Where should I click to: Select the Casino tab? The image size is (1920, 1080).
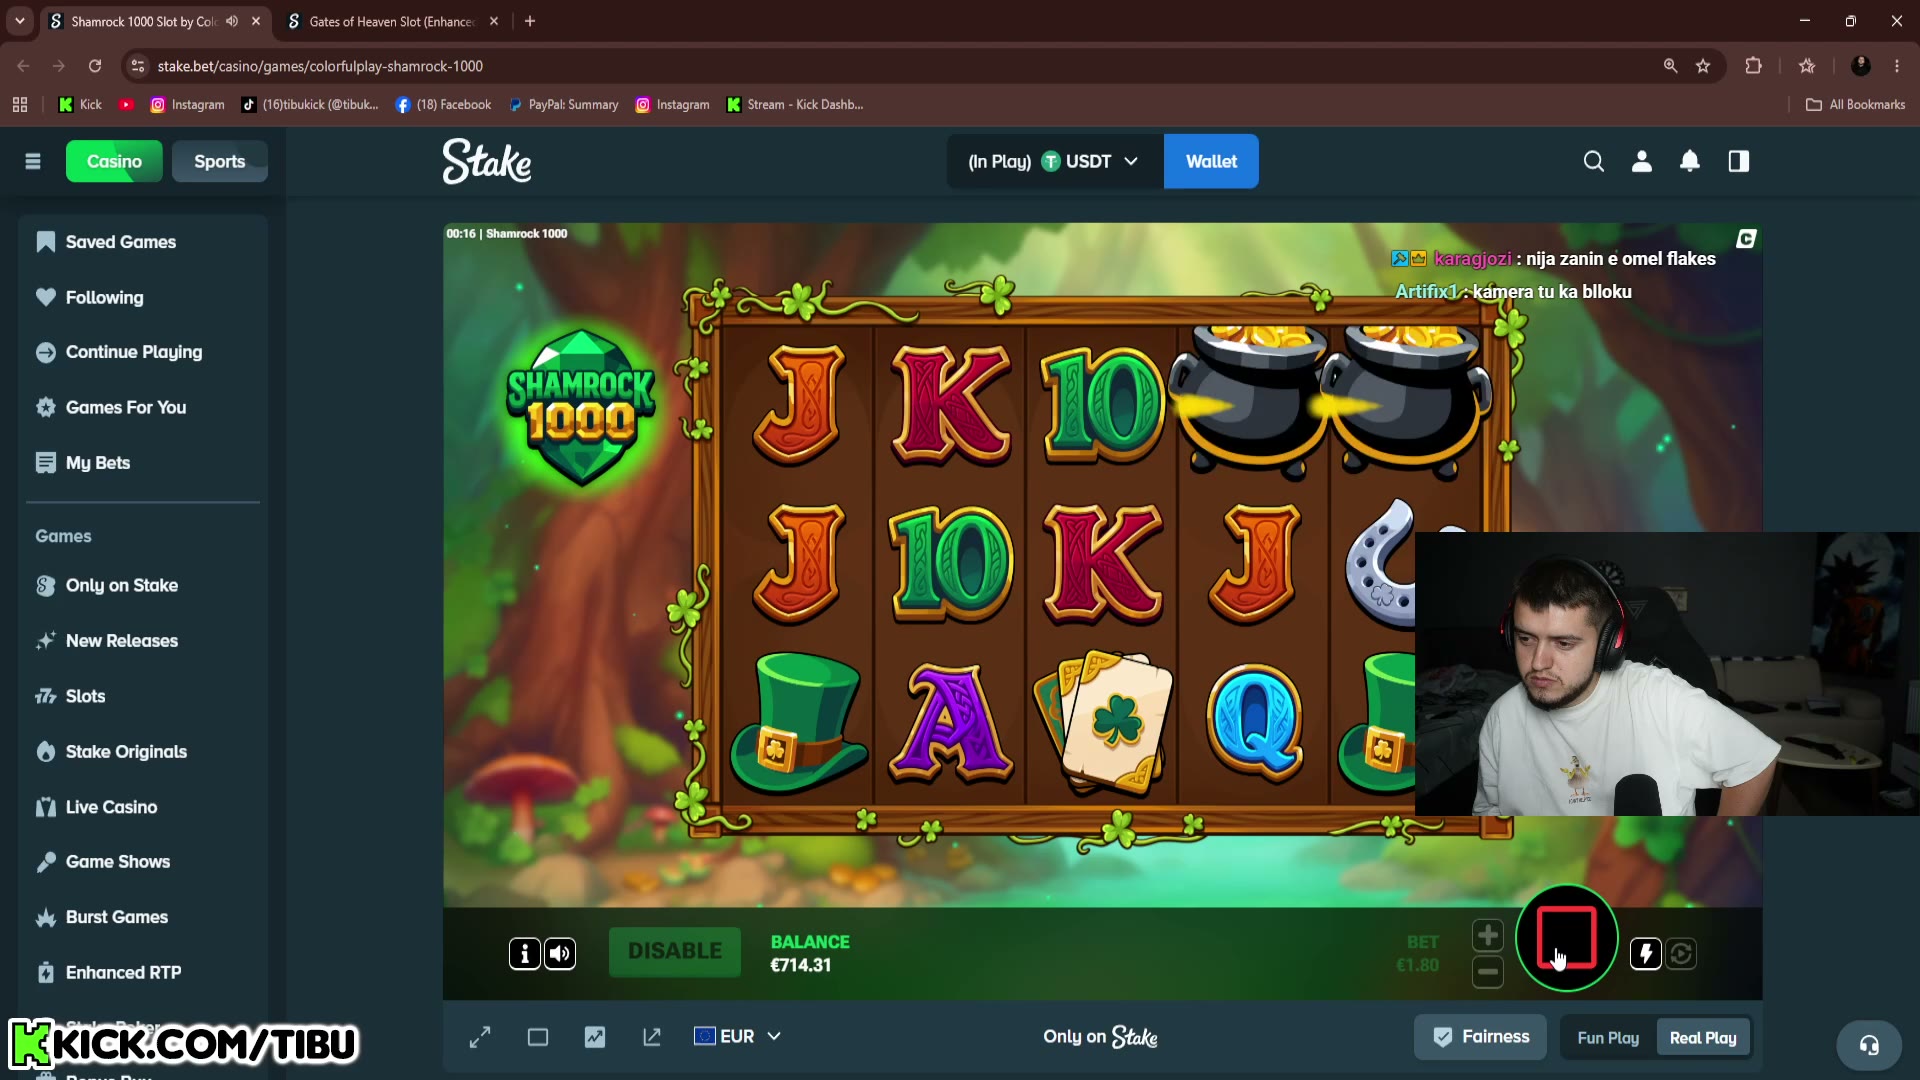[x=114, y=161]
